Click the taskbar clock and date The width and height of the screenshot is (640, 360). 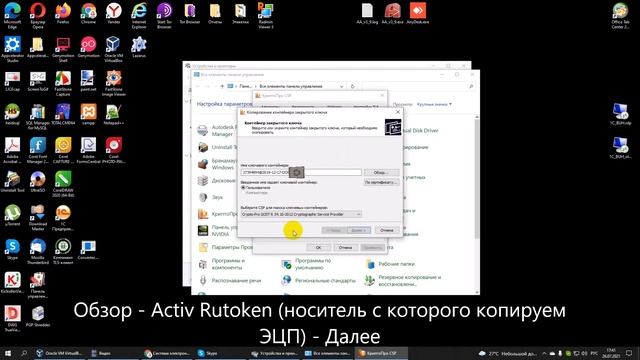click(x=611, y=353)
